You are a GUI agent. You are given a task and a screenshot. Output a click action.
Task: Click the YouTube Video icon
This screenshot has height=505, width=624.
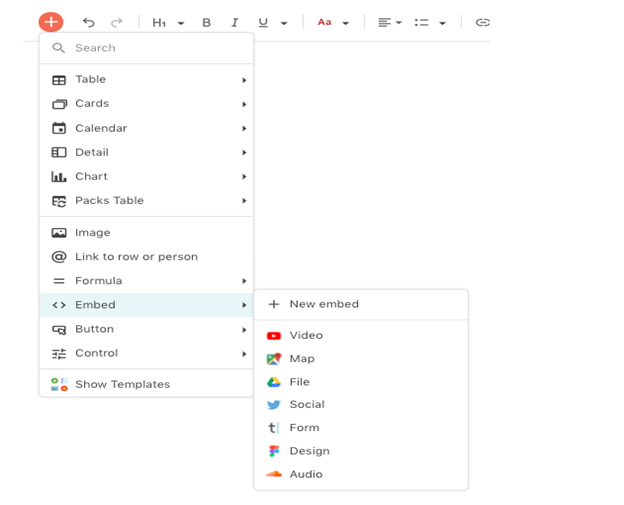coord(274,336)
